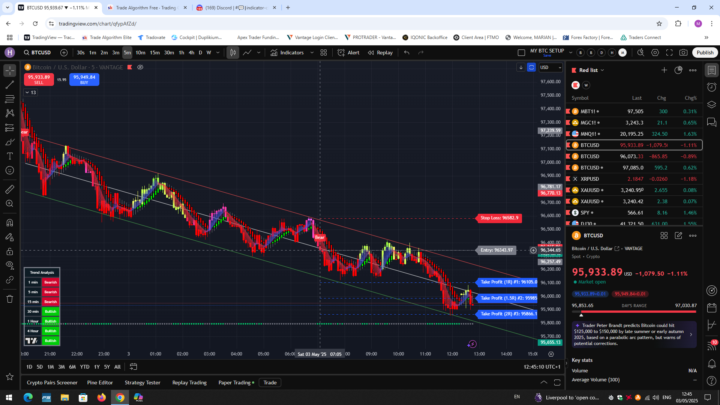Screen dimensions: 720x405
Task: Select the text annotation tool
Action: 10,156
